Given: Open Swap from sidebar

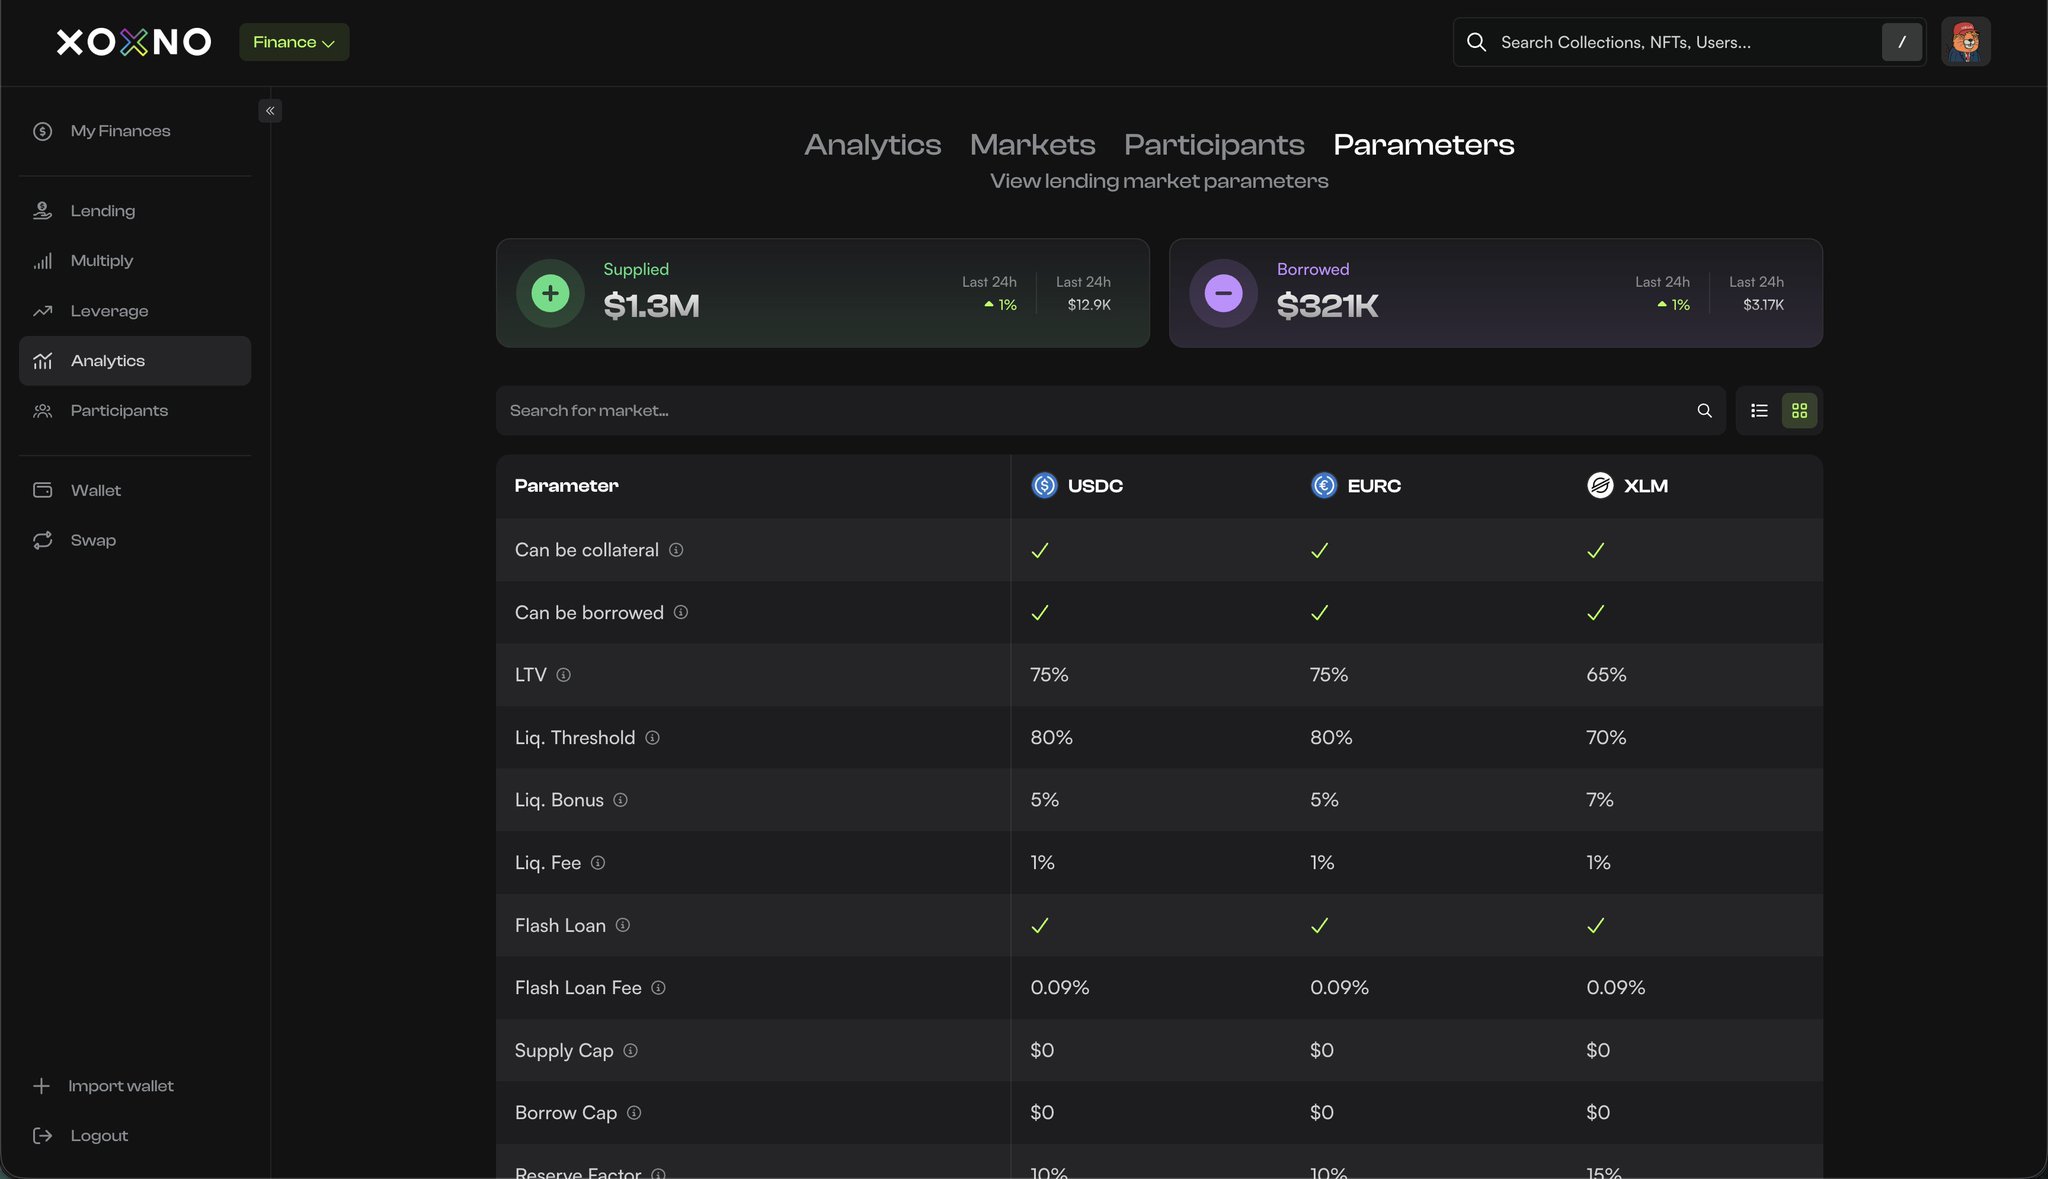Looking at the screenshot, I should [93, 540].
